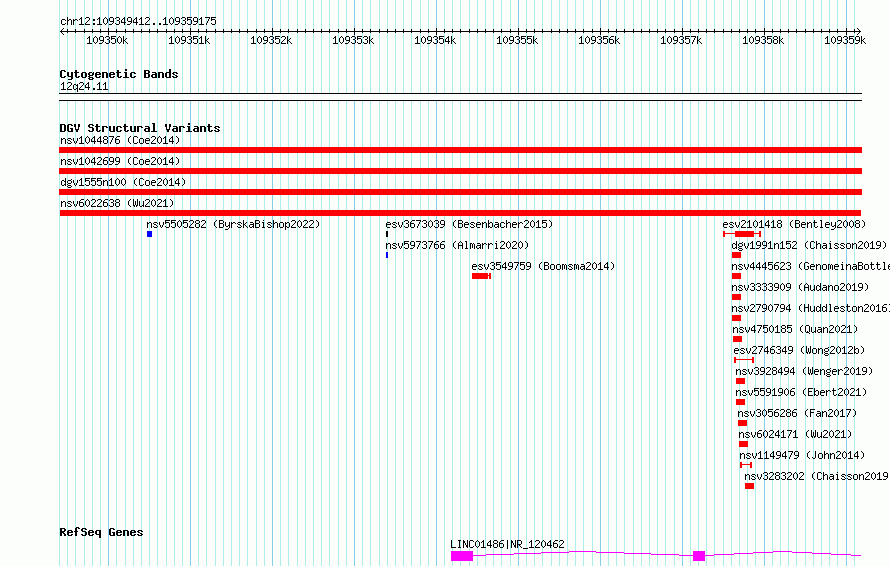Image resolution: width=890 pixels, height=566 pixels.
Task: Open nsv3333909 (Audano2019) variant label
Action: 800,287
